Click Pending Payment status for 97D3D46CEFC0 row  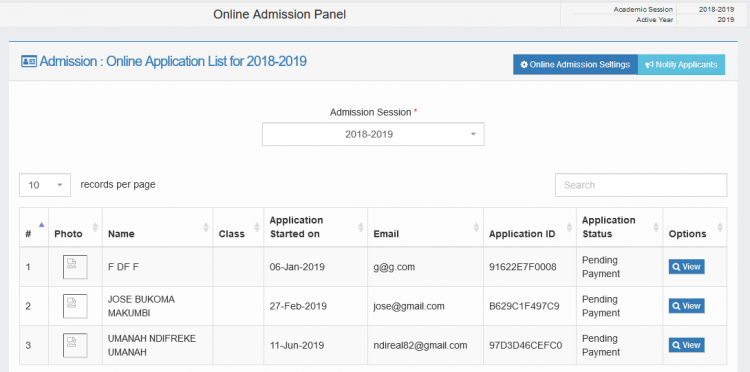pos(601,345)
